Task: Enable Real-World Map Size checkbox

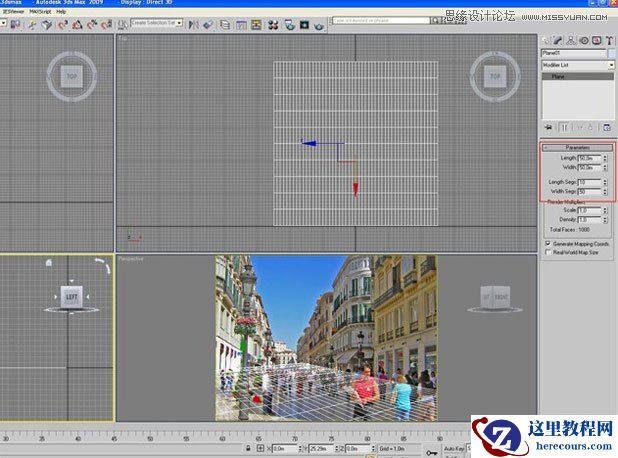Action: tap(548, 252)
